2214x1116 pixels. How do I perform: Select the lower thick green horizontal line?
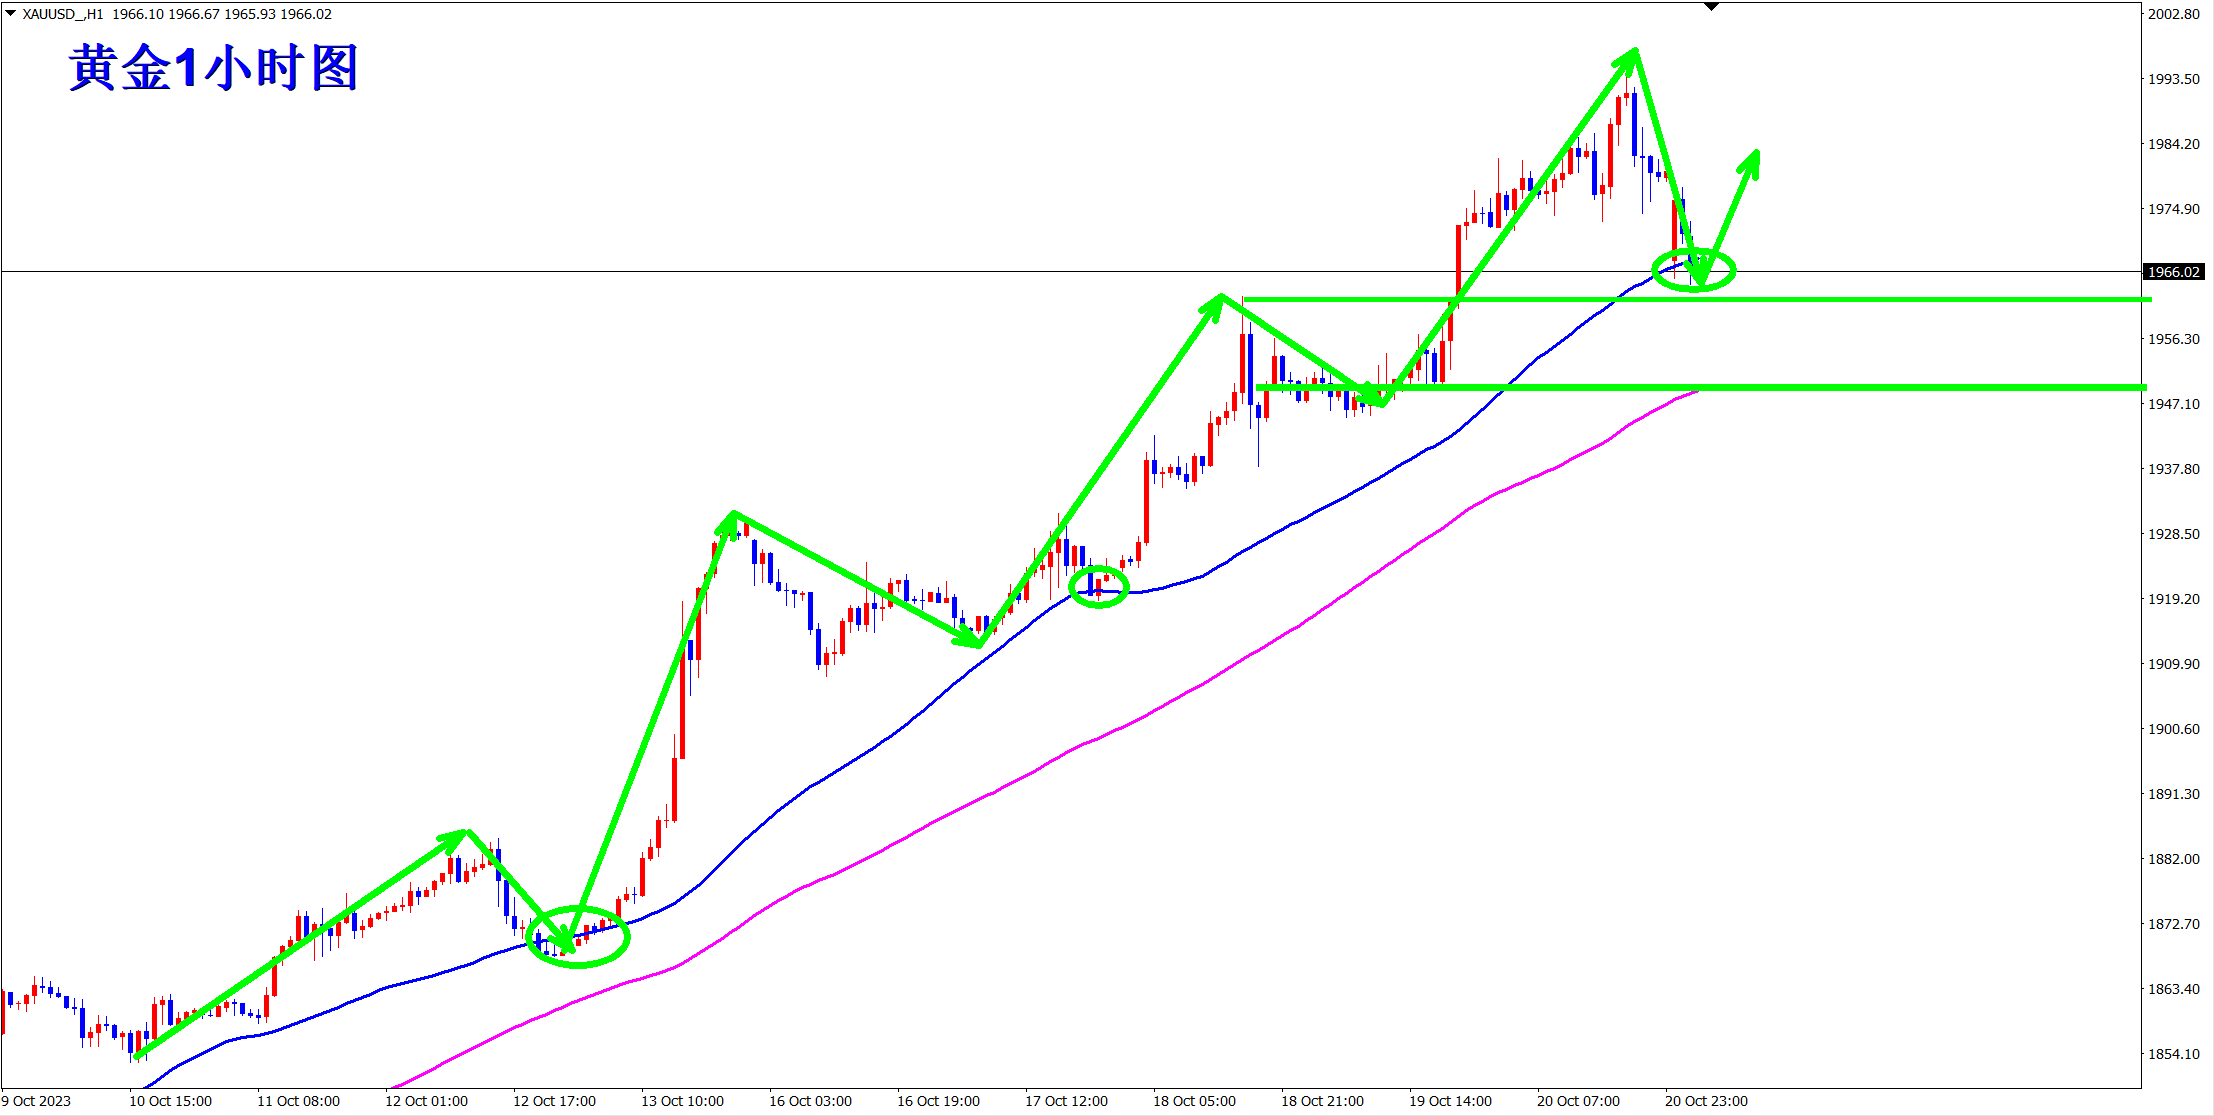(1900, 387)
